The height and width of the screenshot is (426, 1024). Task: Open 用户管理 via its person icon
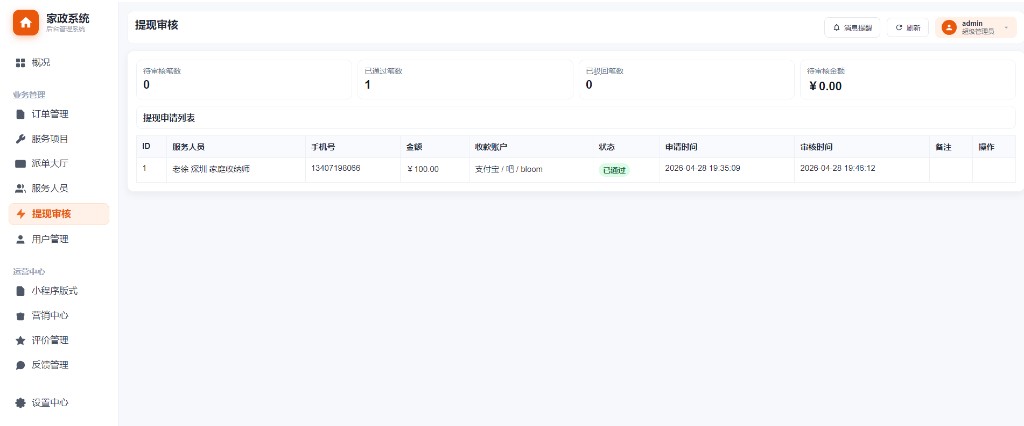click(x=20, y=239)
